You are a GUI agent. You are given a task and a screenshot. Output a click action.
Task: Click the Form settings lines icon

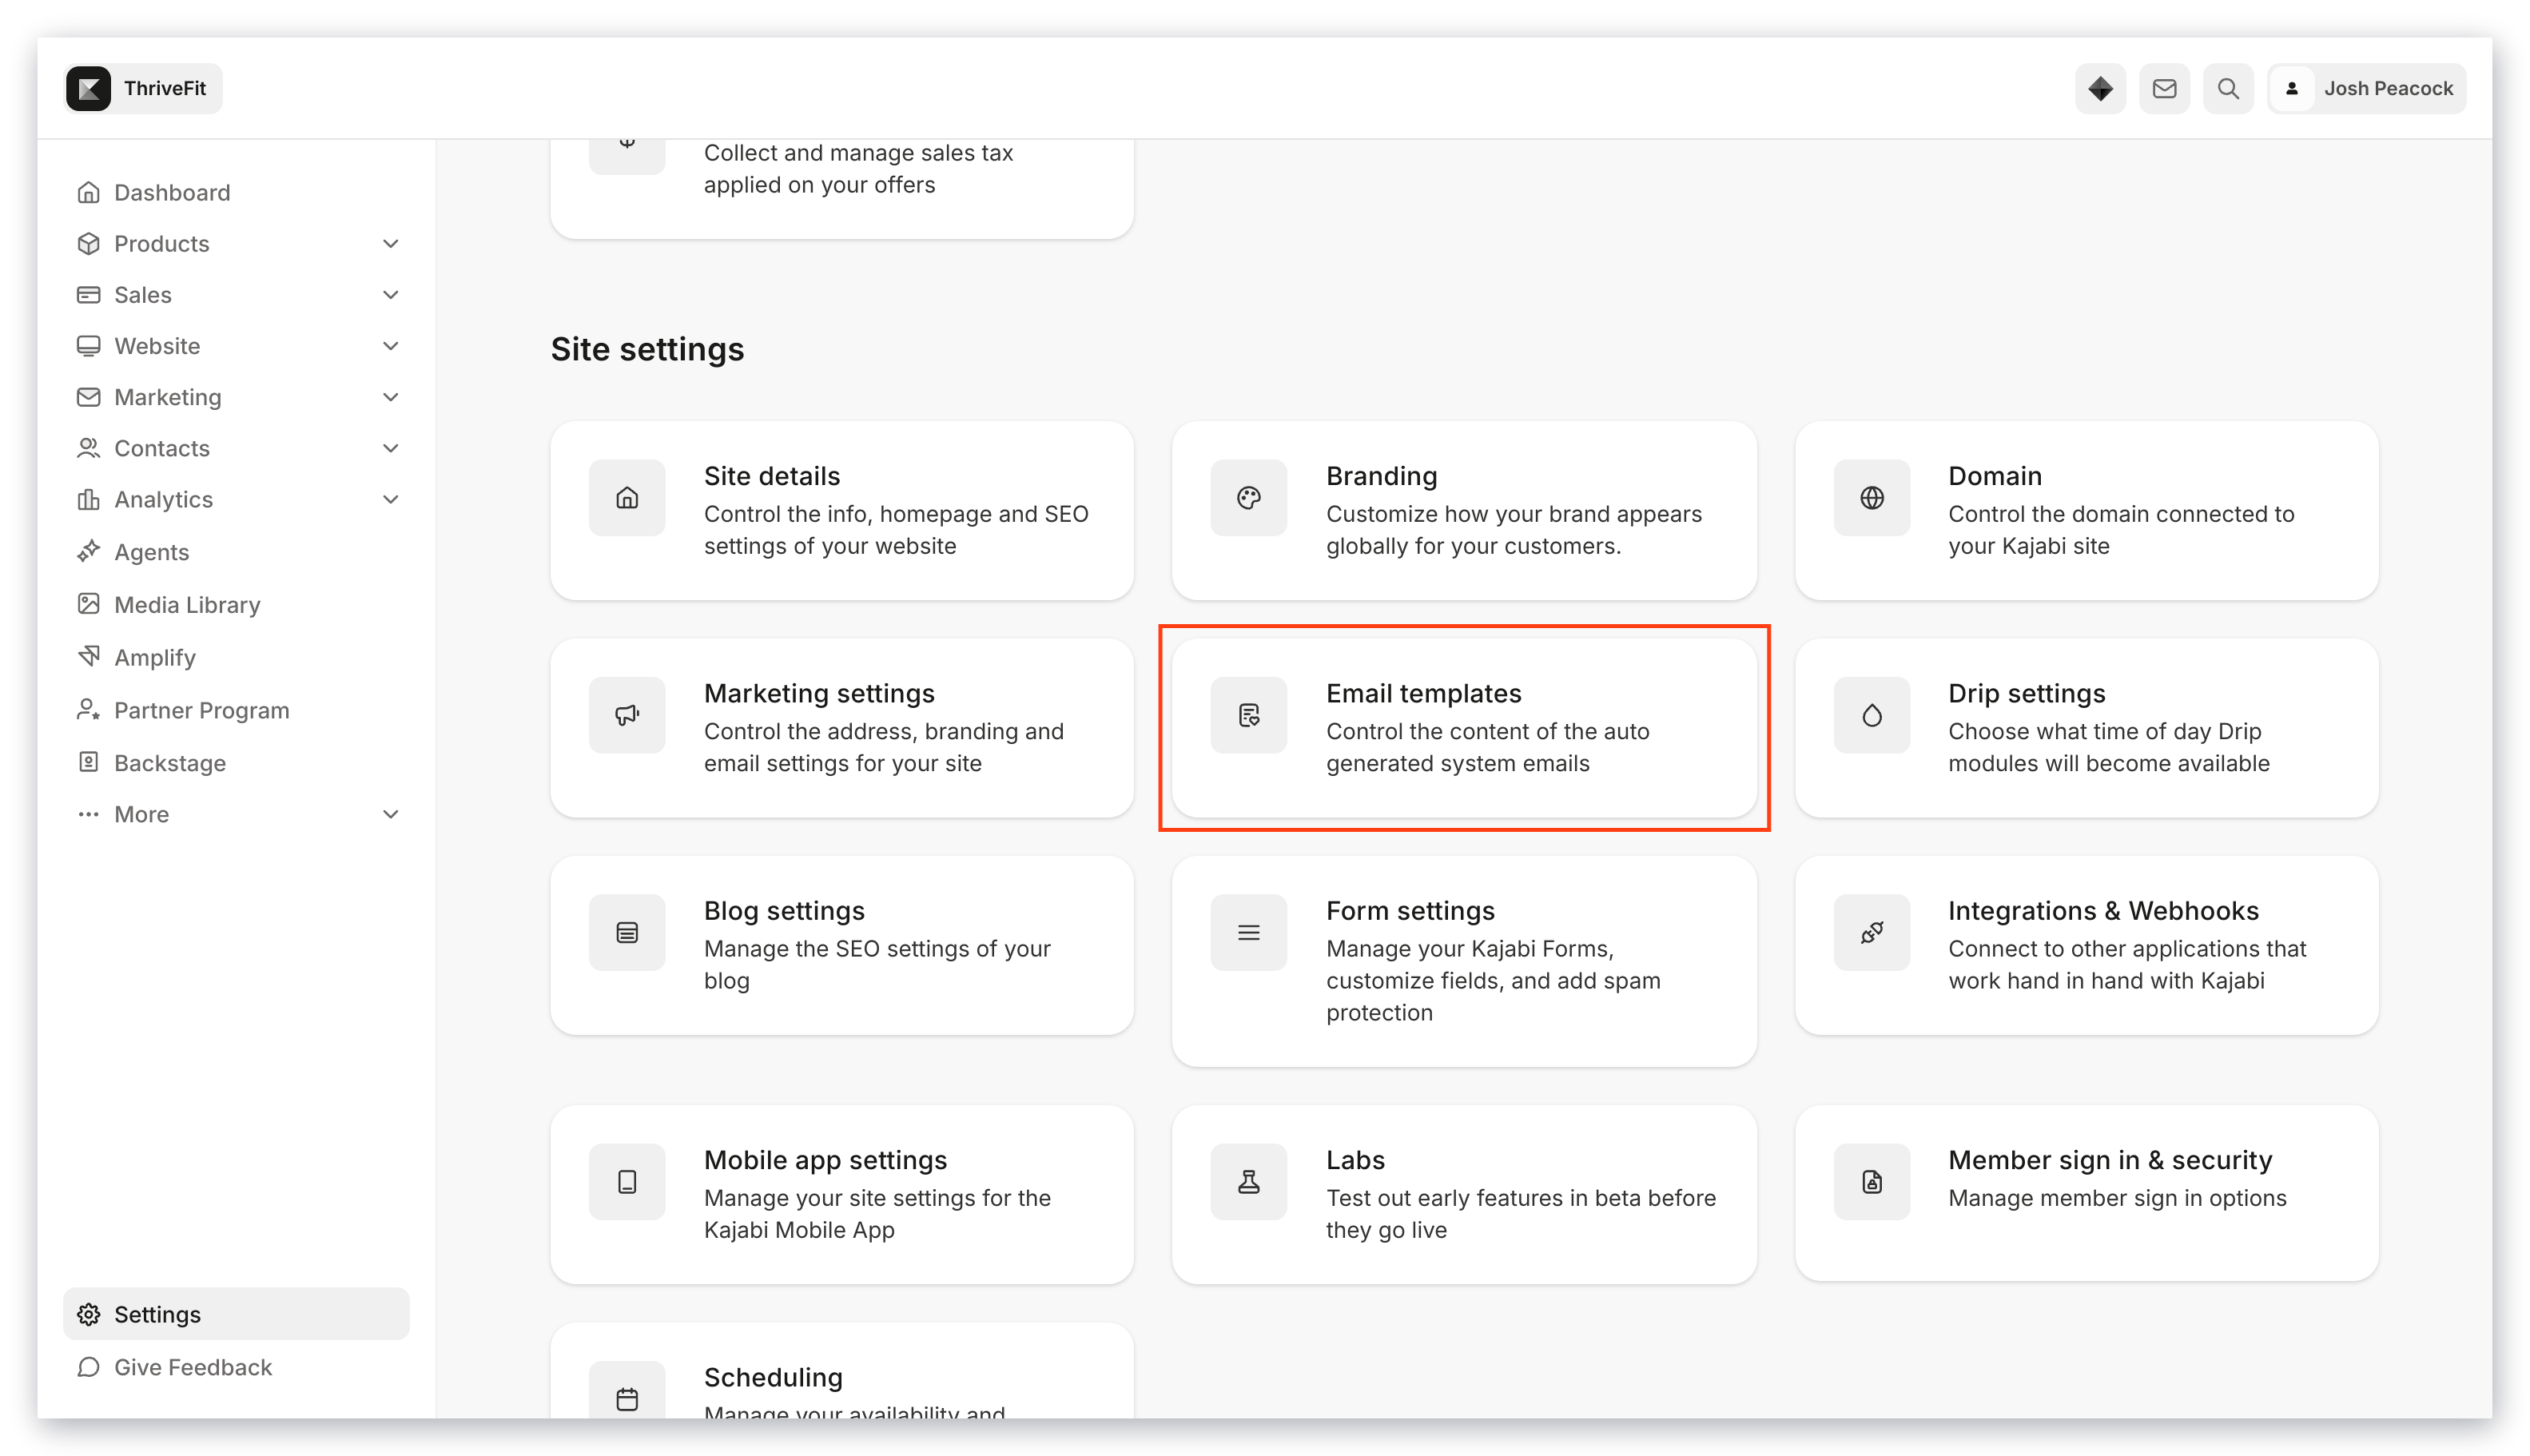(x=1248, y=932)
